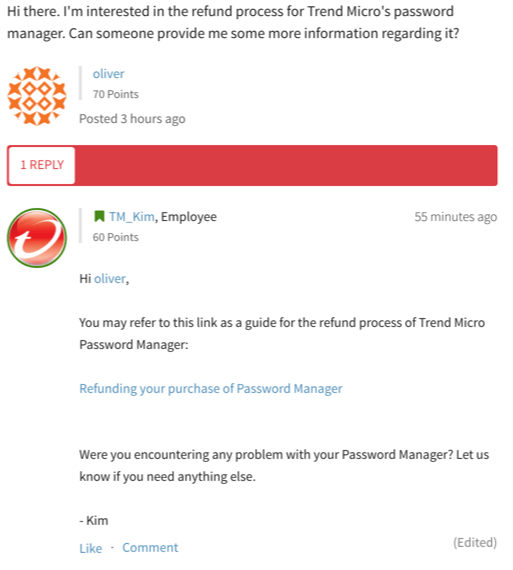Screen dimensions: 513x570
Task: Select the 1 REPLY tab
Action: pos(42,165)
